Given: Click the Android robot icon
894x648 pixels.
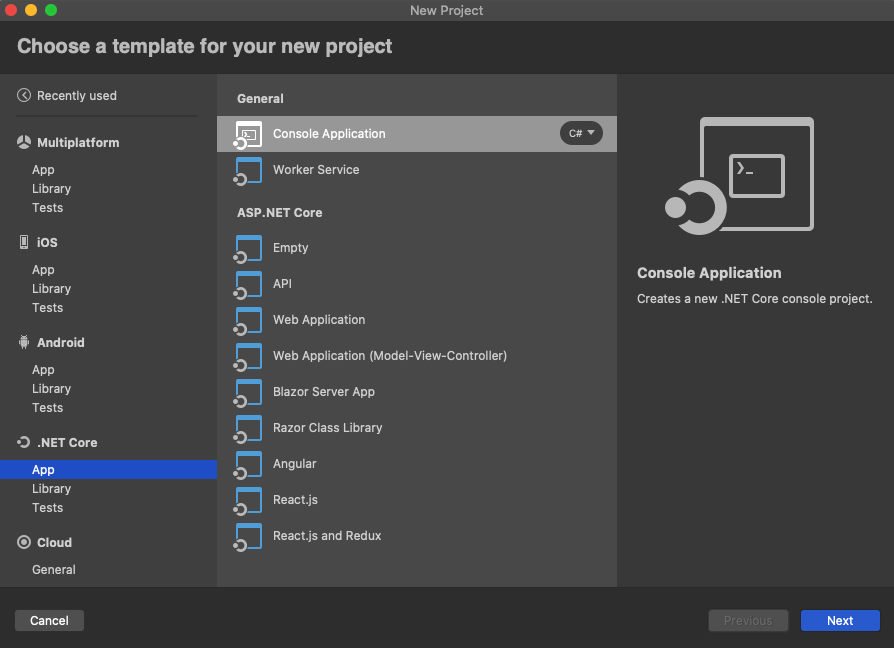Looking at the screenshot, I should tap(24, 342).
